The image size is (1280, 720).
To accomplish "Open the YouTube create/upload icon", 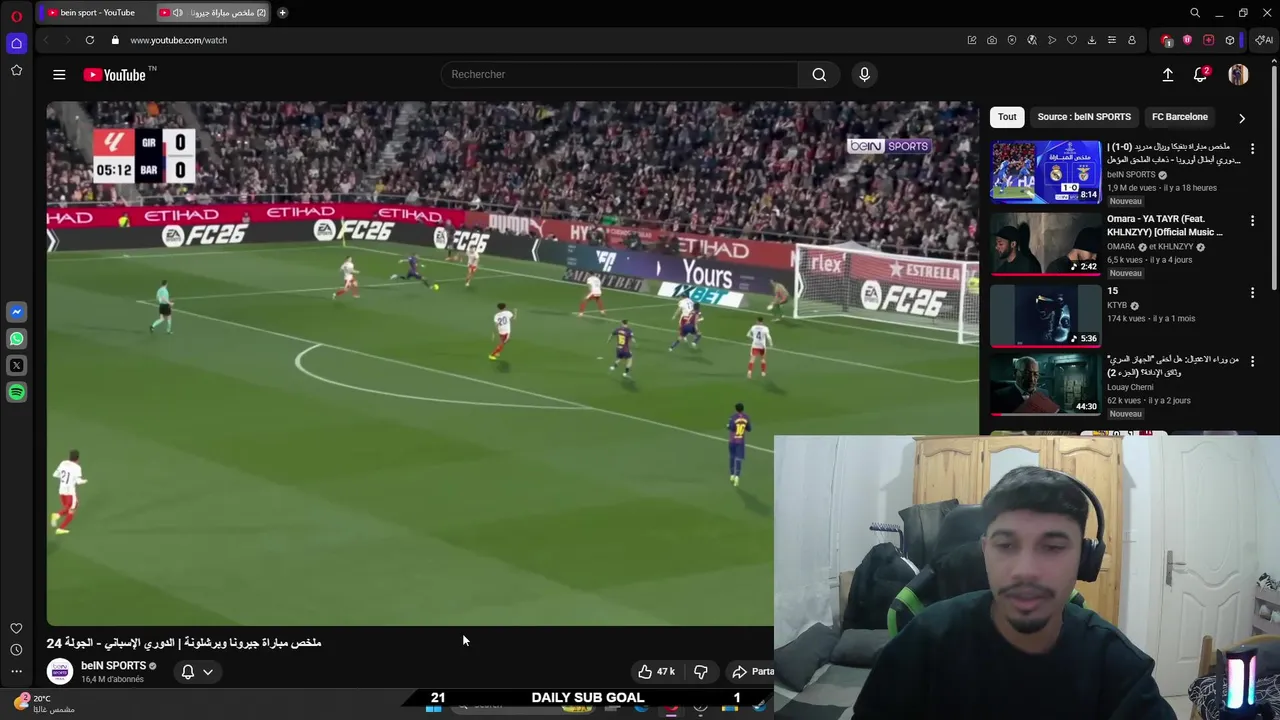I will tap(1167, 74).
